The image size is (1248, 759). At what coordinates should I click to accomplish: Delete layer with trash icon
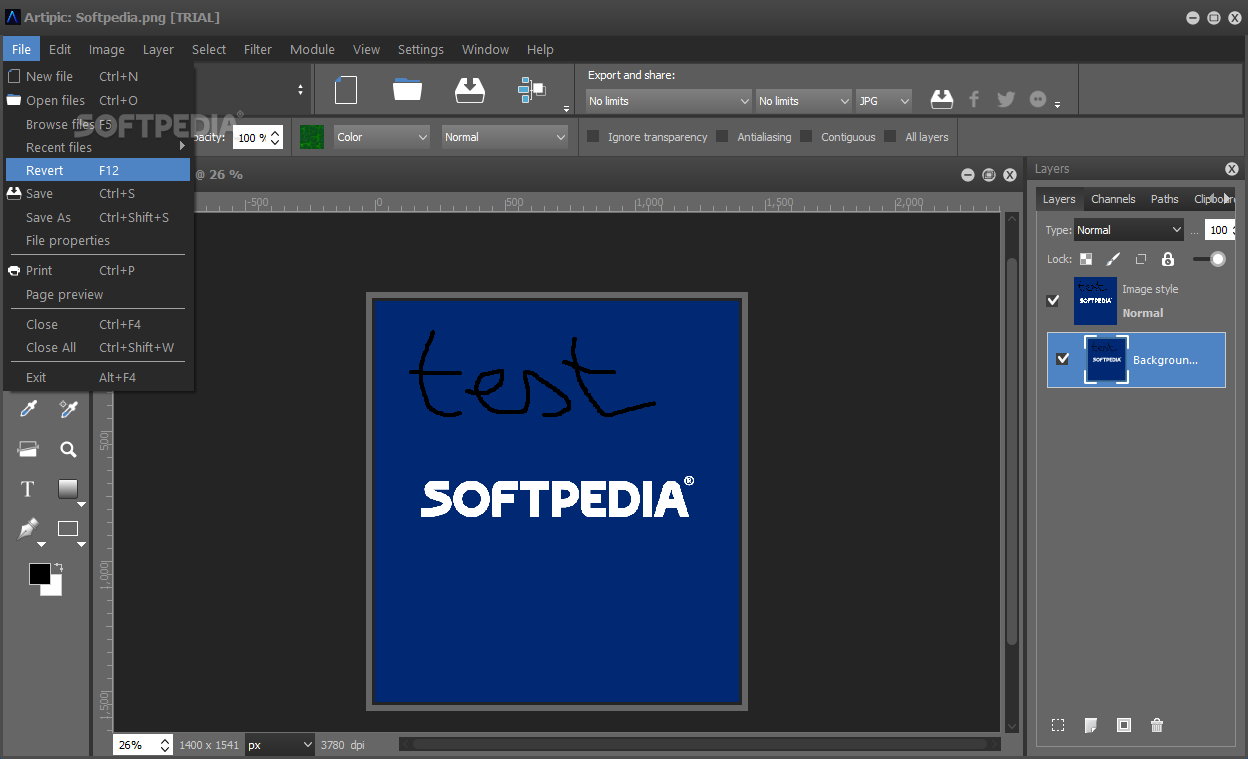(1157, 725)
